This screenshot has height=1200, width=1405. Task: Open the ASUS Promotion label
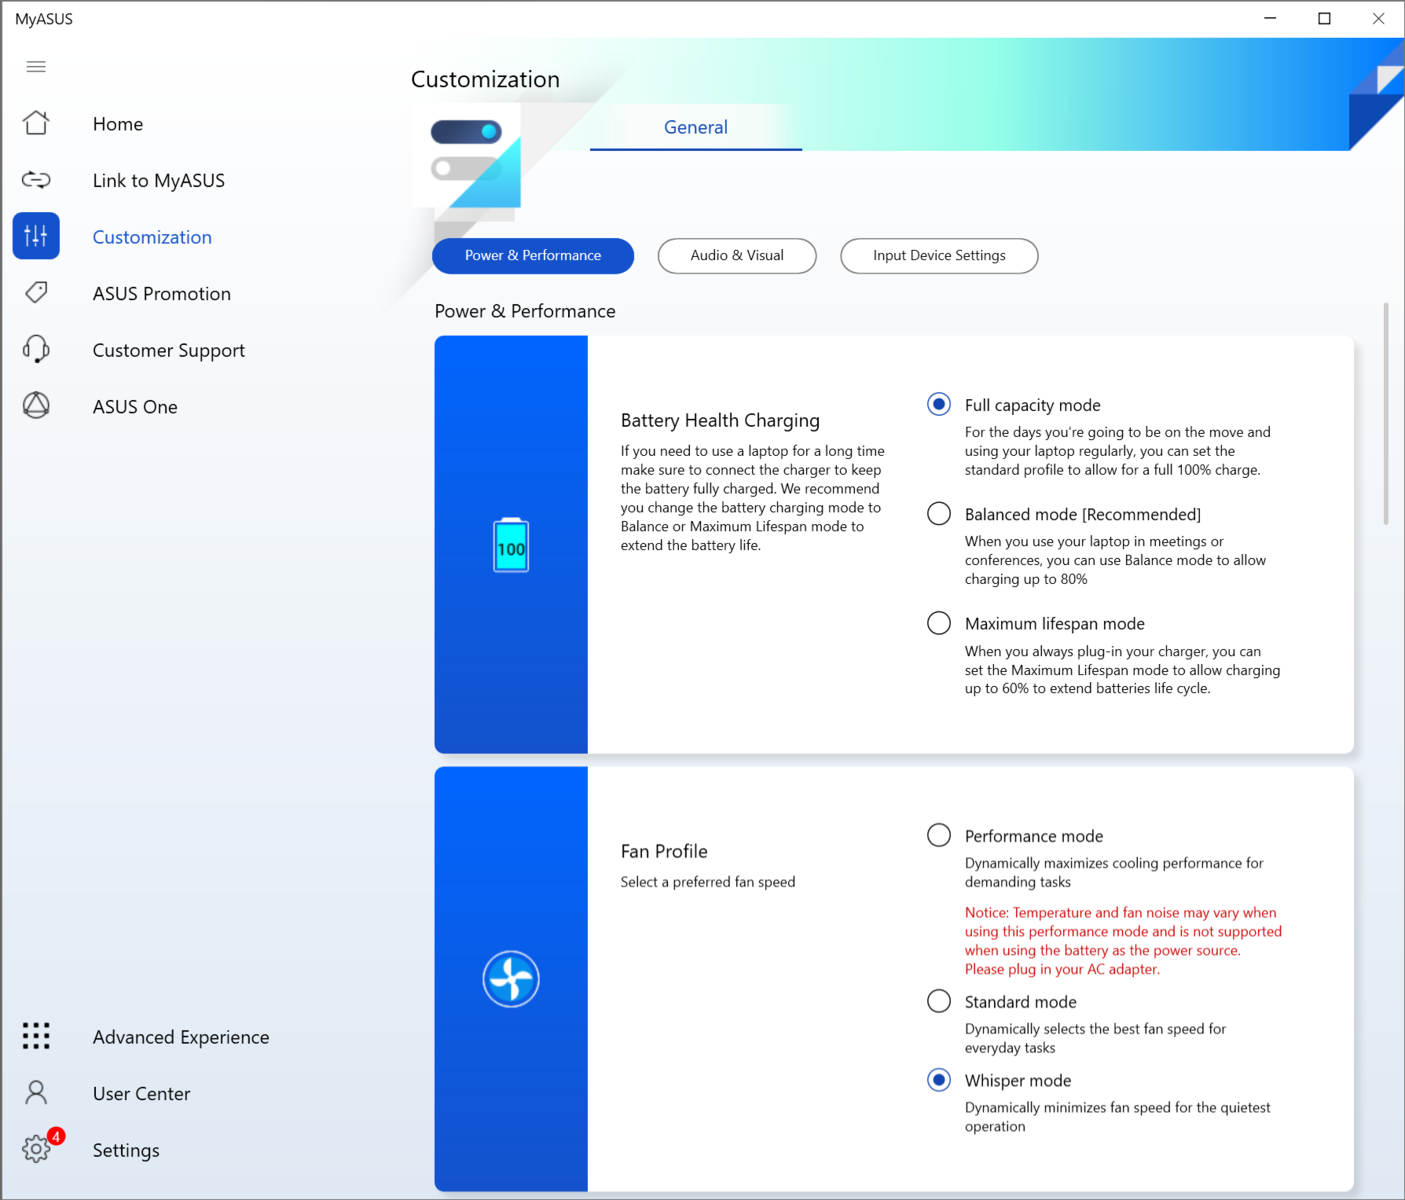[162, 293]
